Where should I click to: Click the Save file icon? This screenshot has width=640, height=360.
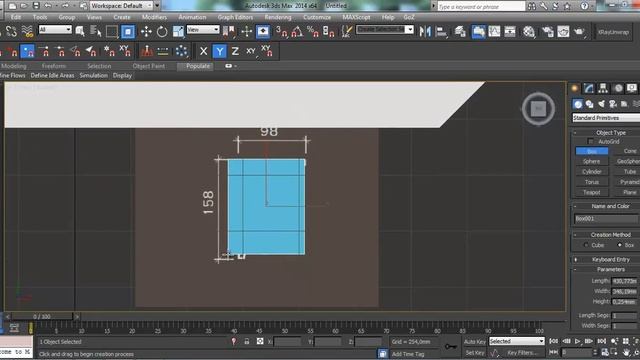click(36, 6)
